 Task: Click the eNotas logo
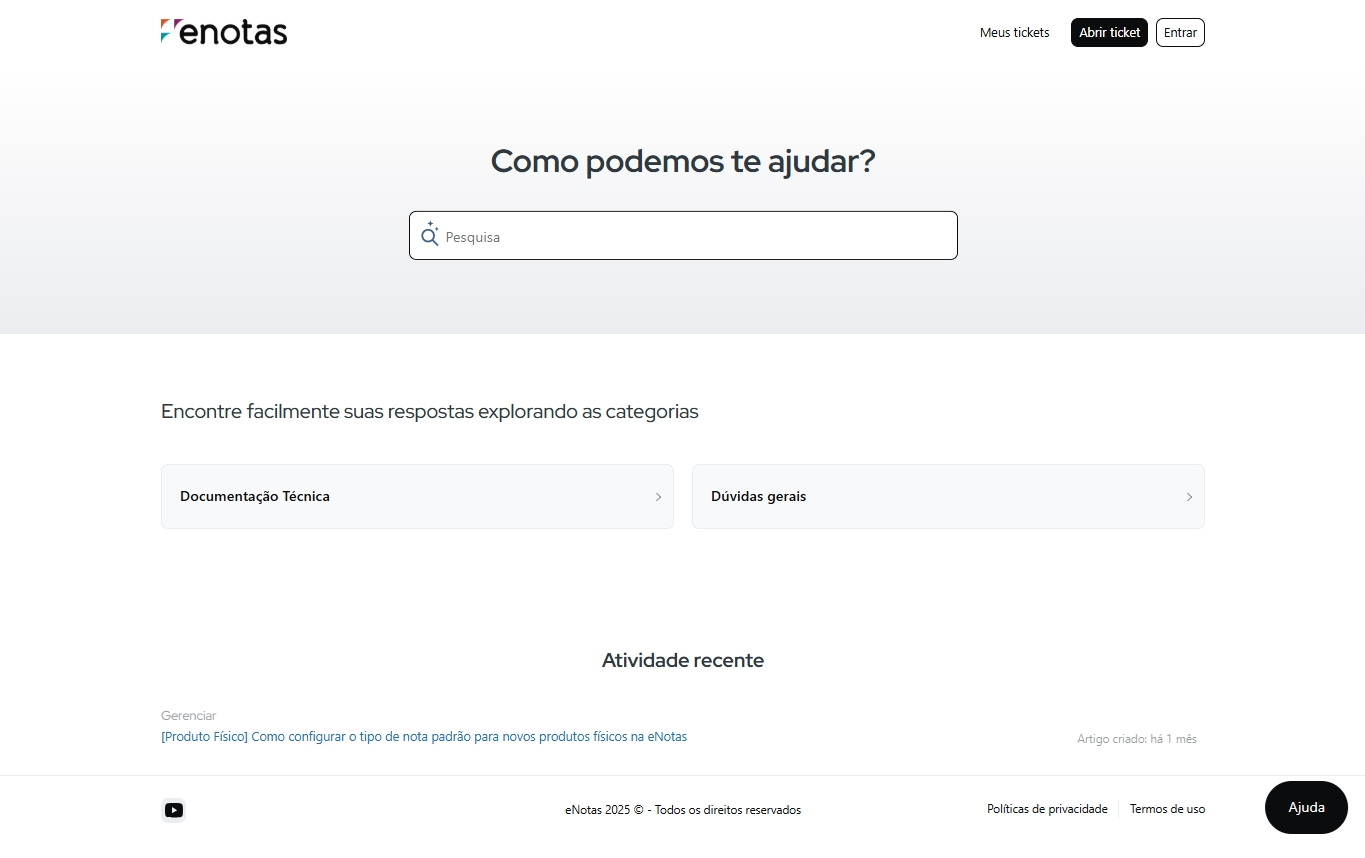pos(223,32)
